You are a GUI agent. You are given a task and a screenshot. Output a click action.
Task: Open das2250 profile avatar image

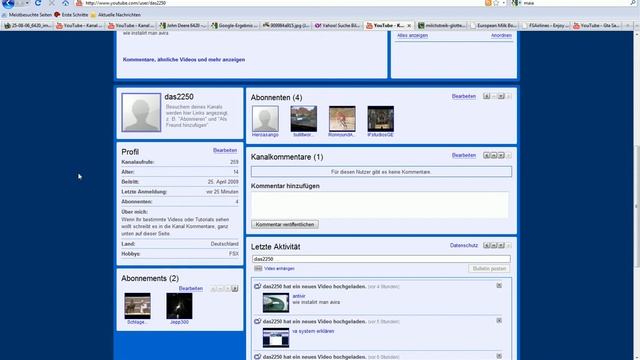click(x=141, y=112)
